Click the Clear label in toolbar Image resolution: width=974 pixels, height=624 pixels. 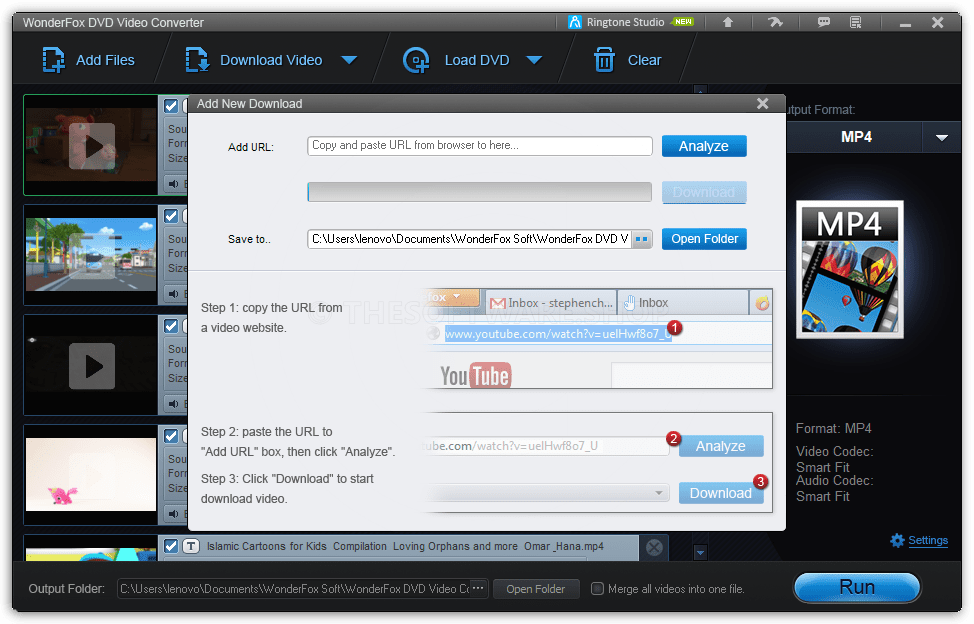644,60
